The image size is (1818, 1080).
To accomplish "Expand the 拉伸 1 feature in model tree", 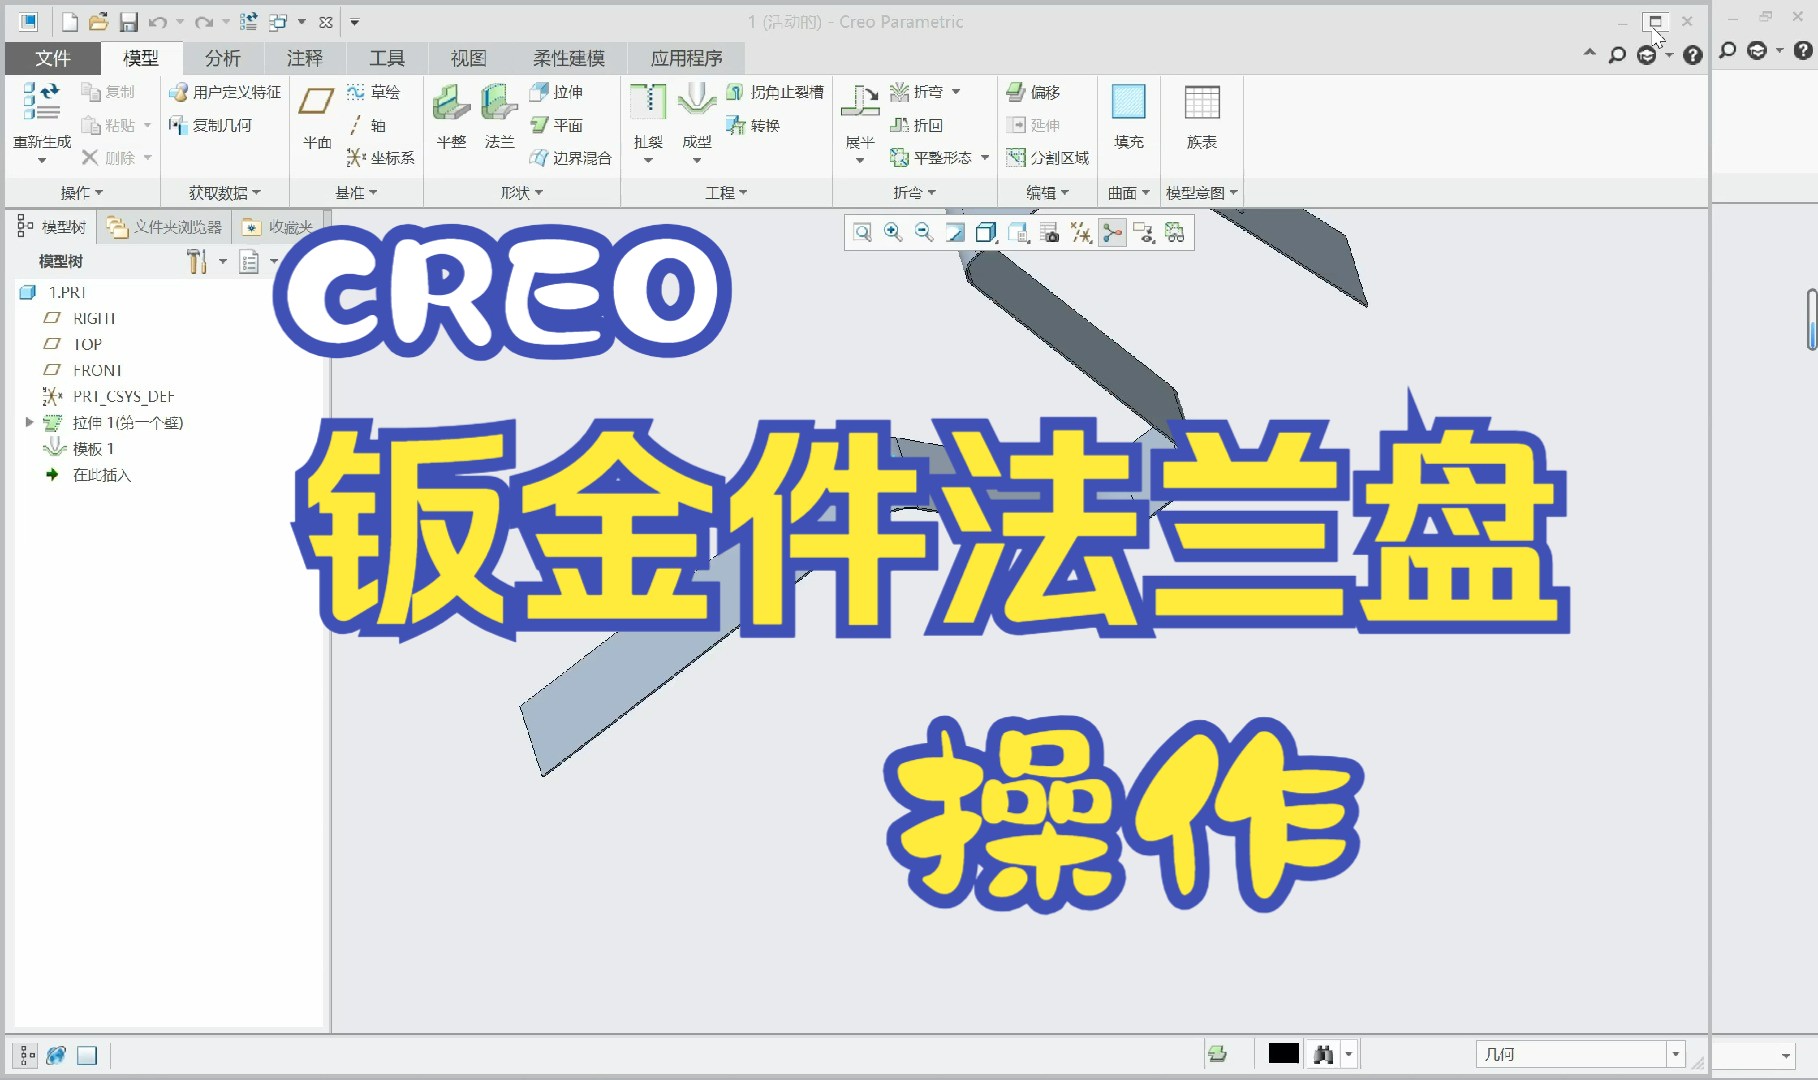I will [29, 422].
